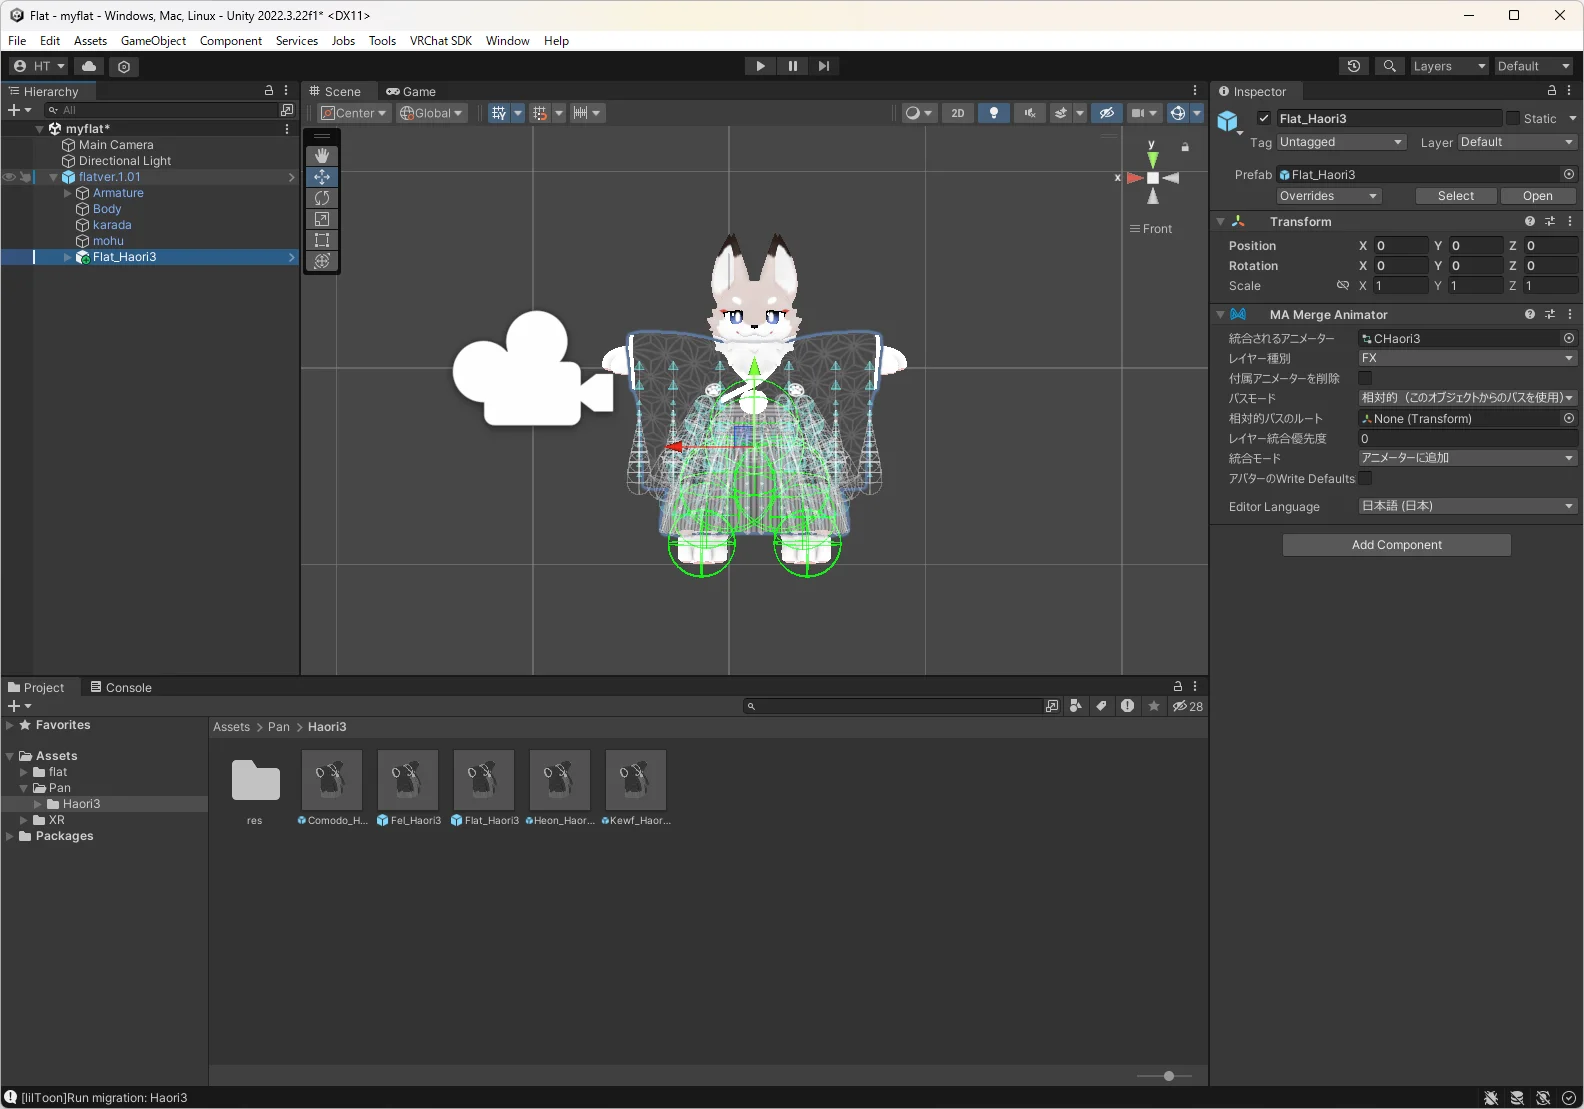Select the Hand view tool
Viewport: 1584px width, 1109px height.
pos(322,156)
